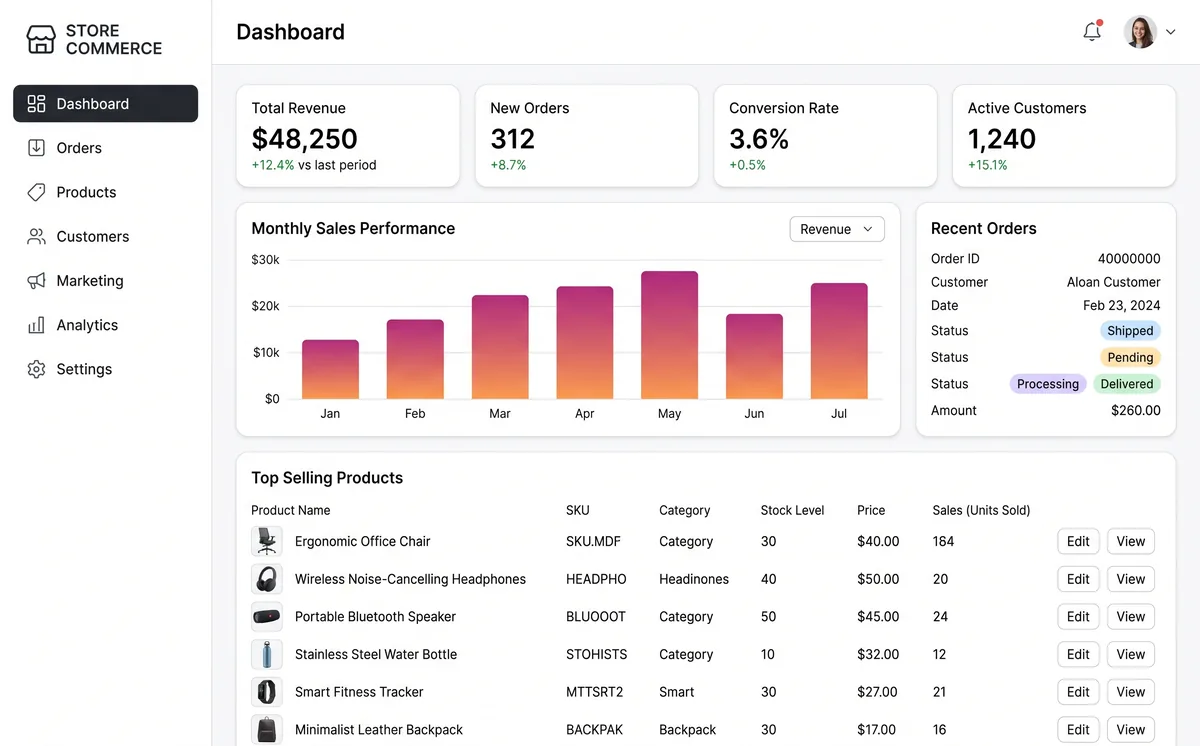1200x746 pixels.
Task: Click the $260.00 order amount
Action: 1136,410
